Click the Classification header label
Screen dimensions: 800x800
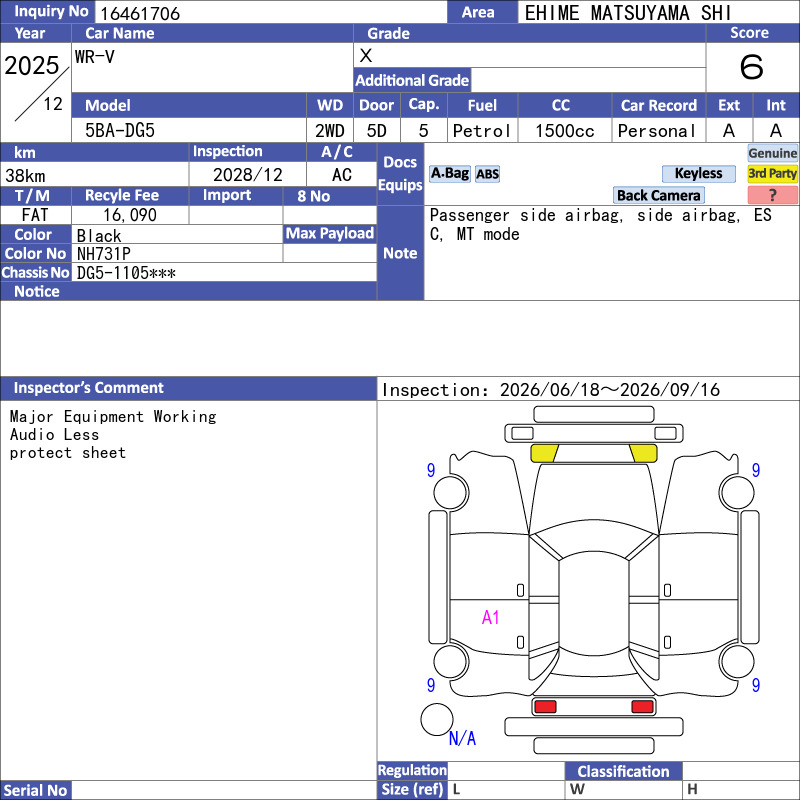(623, 771)
